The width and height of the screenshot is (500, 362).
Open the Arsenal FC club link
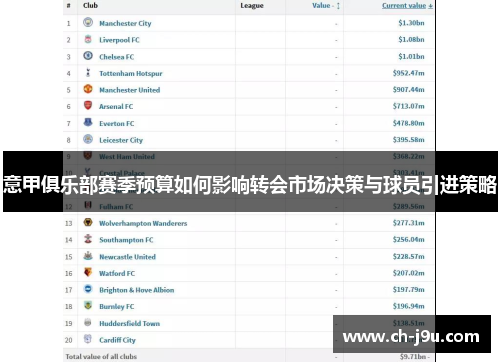tap(116, 107)
